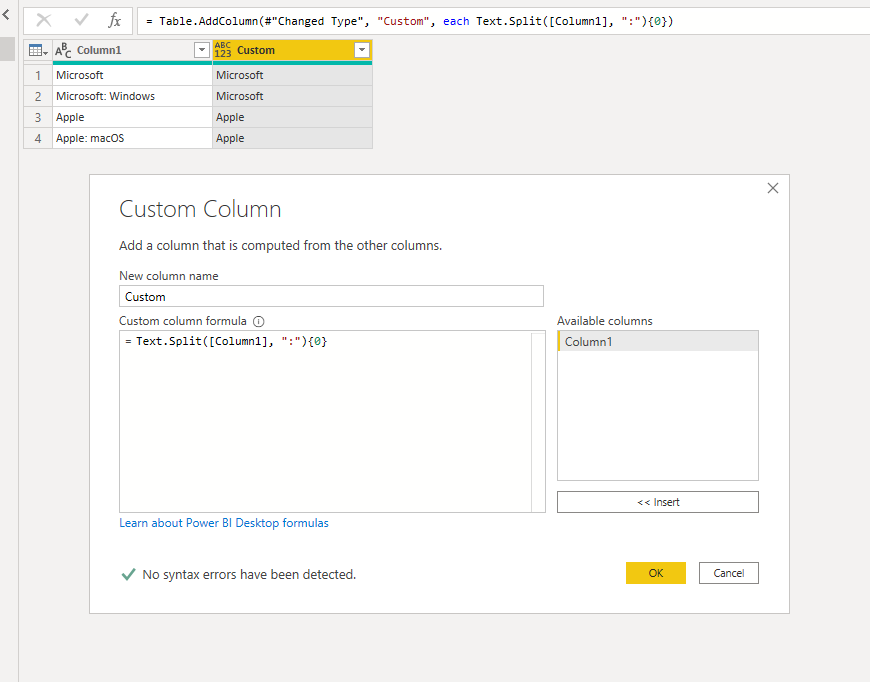The width and height of the screenshot is (870, 682).
Task: Select the Column1 header
Action: pyautogui.click(x=132, y=50)
